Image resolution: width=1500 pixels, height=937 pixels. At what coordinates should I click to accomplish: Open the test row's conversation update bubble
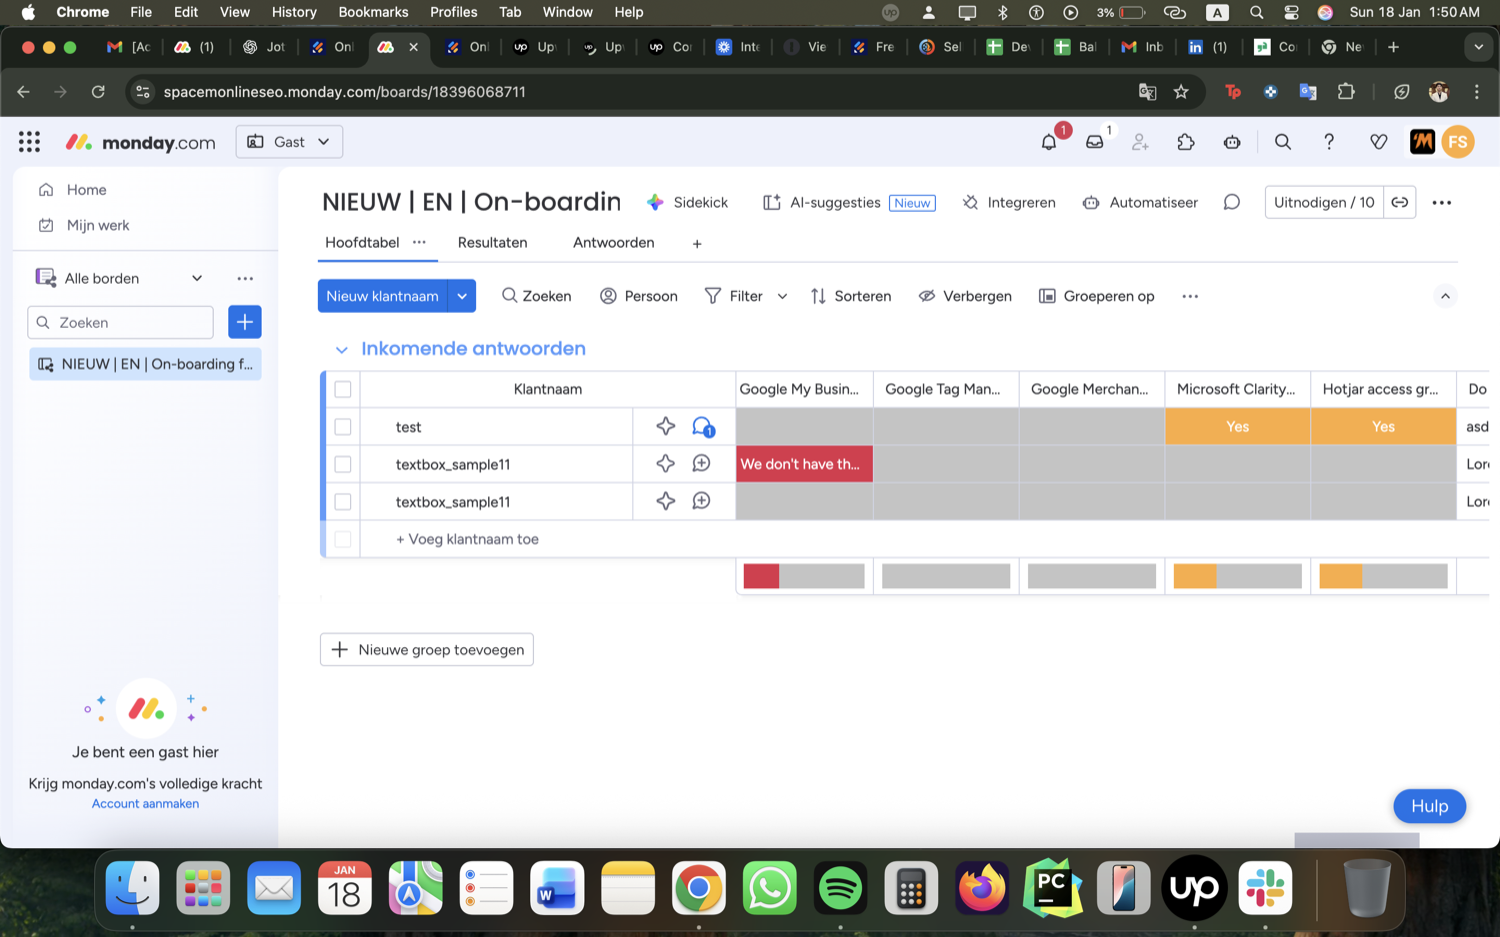pyautogui.click(x=702, y=427)
